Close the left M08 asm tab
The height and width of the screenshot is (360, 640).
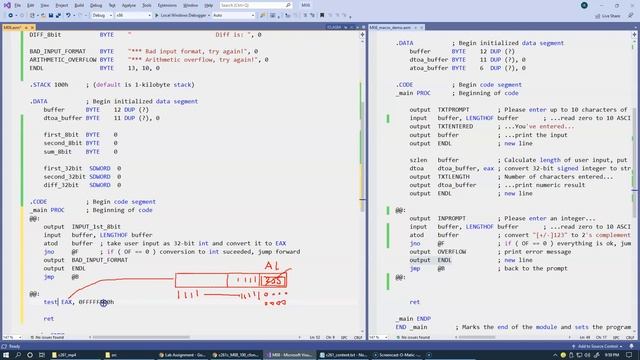pos(33,27)
